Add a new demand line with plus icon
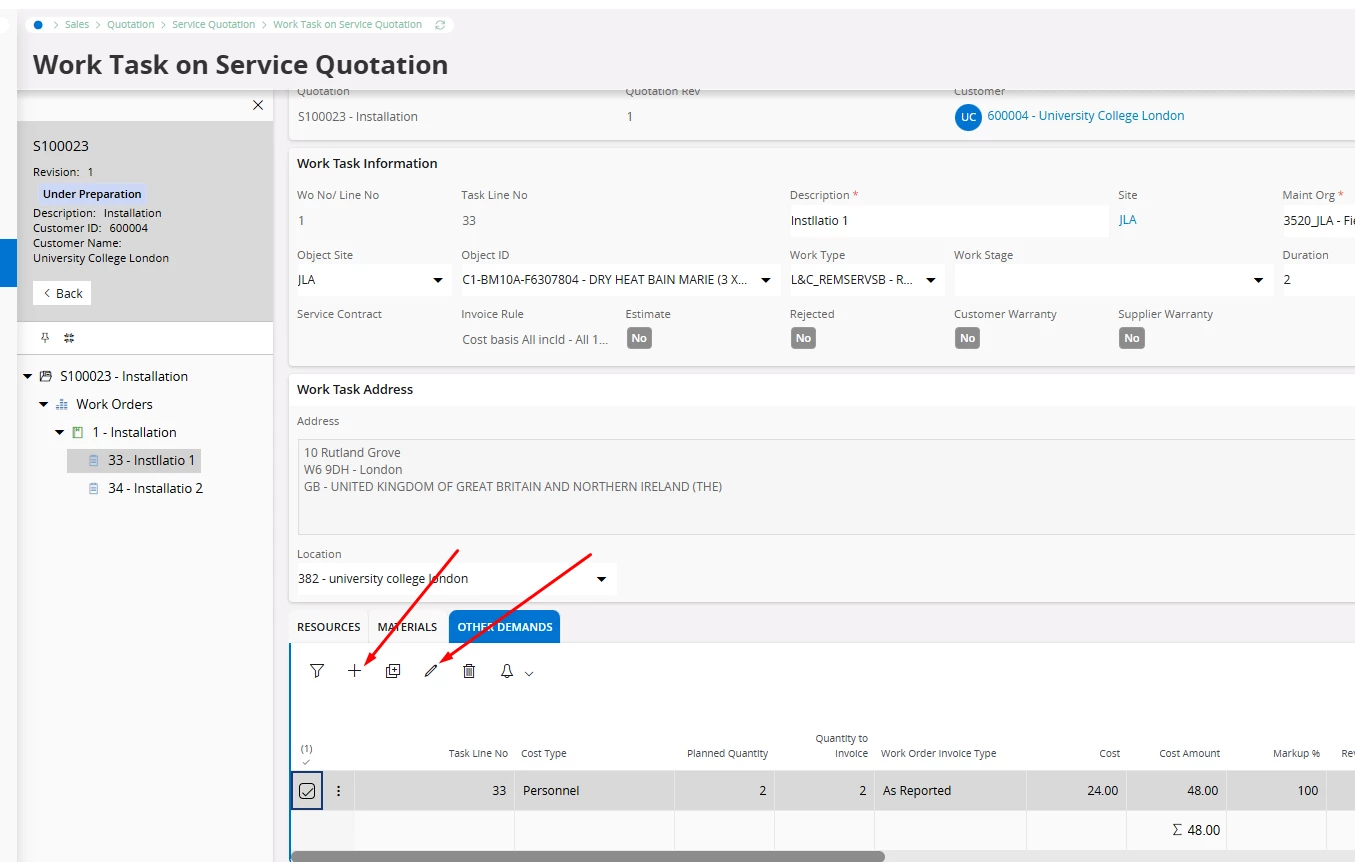The image size is (1355, 862). coord(354,671)
